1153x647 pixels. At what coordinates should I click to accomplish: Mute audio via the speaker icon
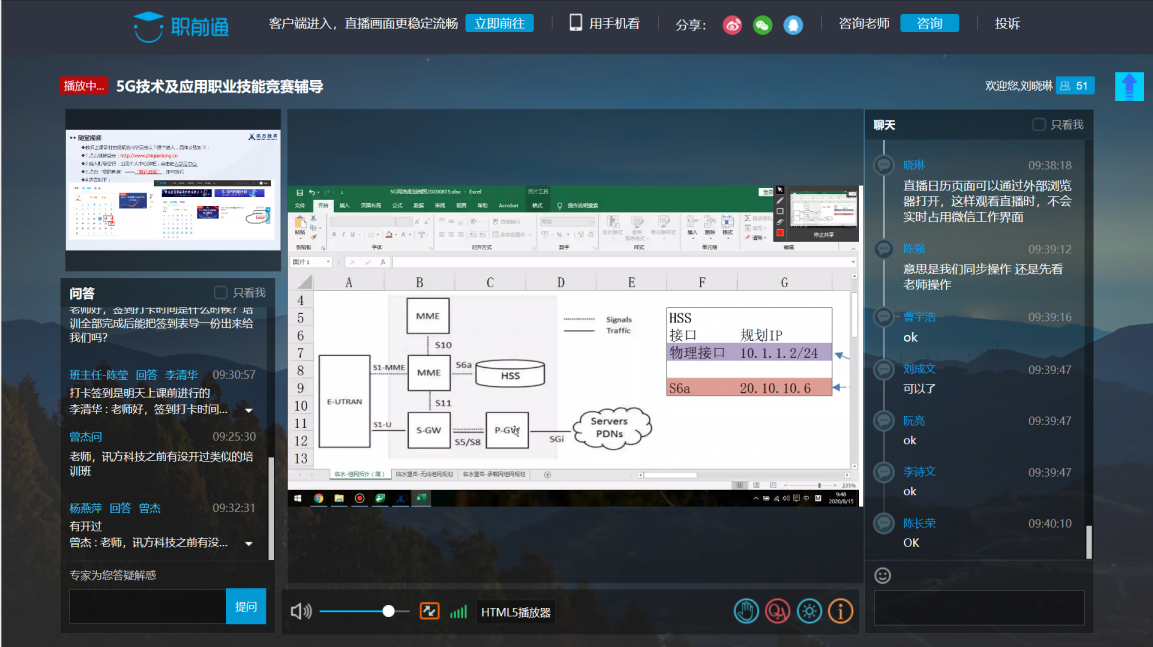click(303, 610)
